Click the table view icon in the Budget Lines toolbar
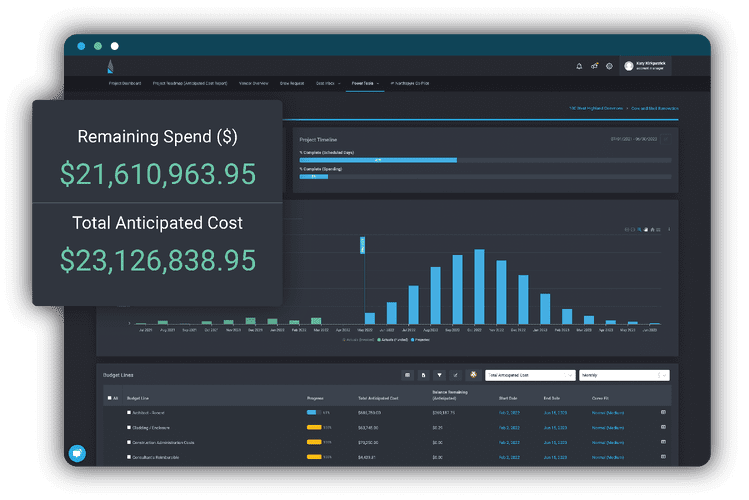 point(407,375)
